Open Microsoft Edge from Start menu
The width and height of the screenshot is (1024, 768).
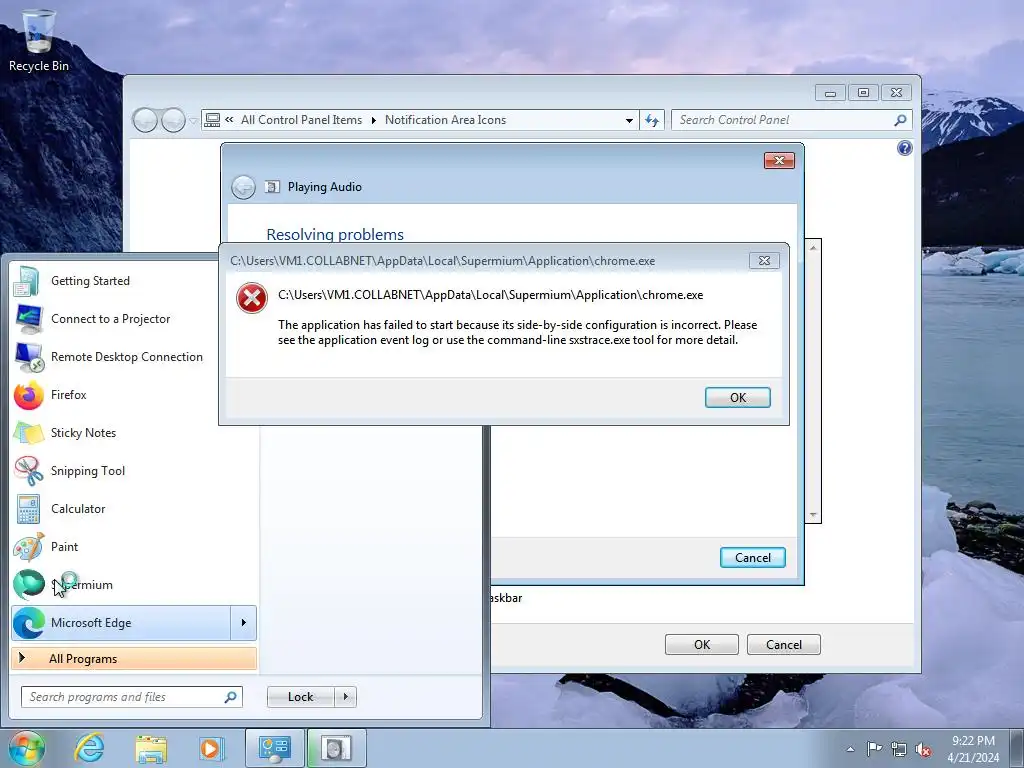pos(121,623)
